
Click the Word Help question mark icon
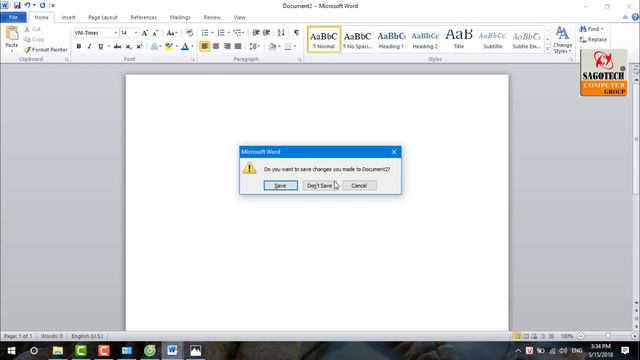tap(635, 17)
